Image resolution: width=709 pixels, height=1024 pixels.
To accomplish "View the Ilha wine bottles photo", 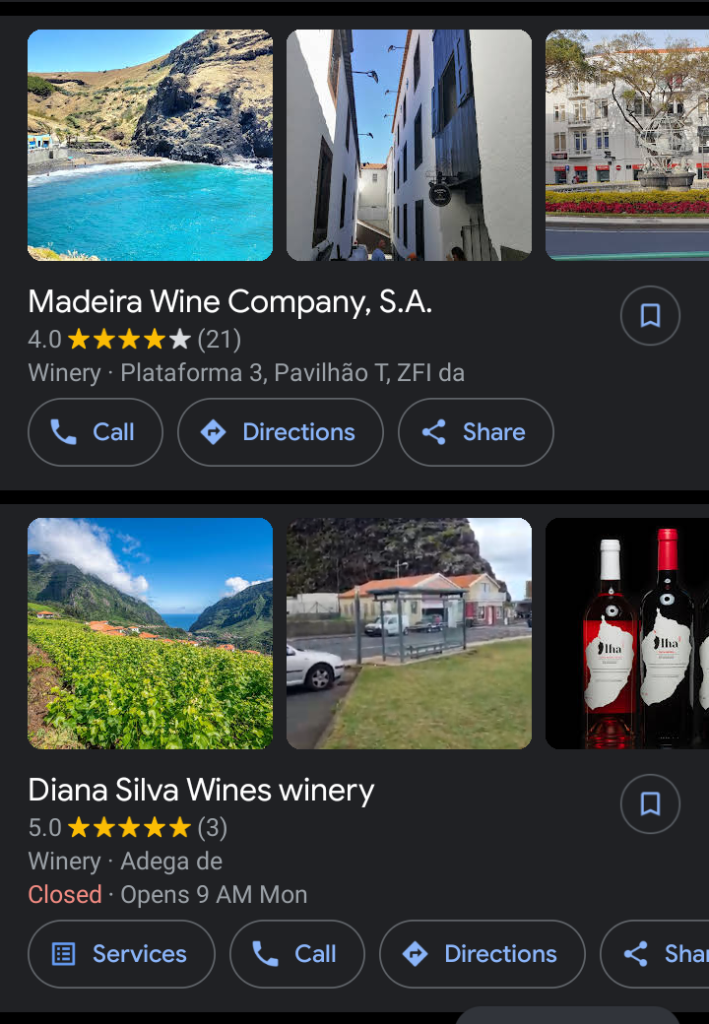I will pos(627,633).
